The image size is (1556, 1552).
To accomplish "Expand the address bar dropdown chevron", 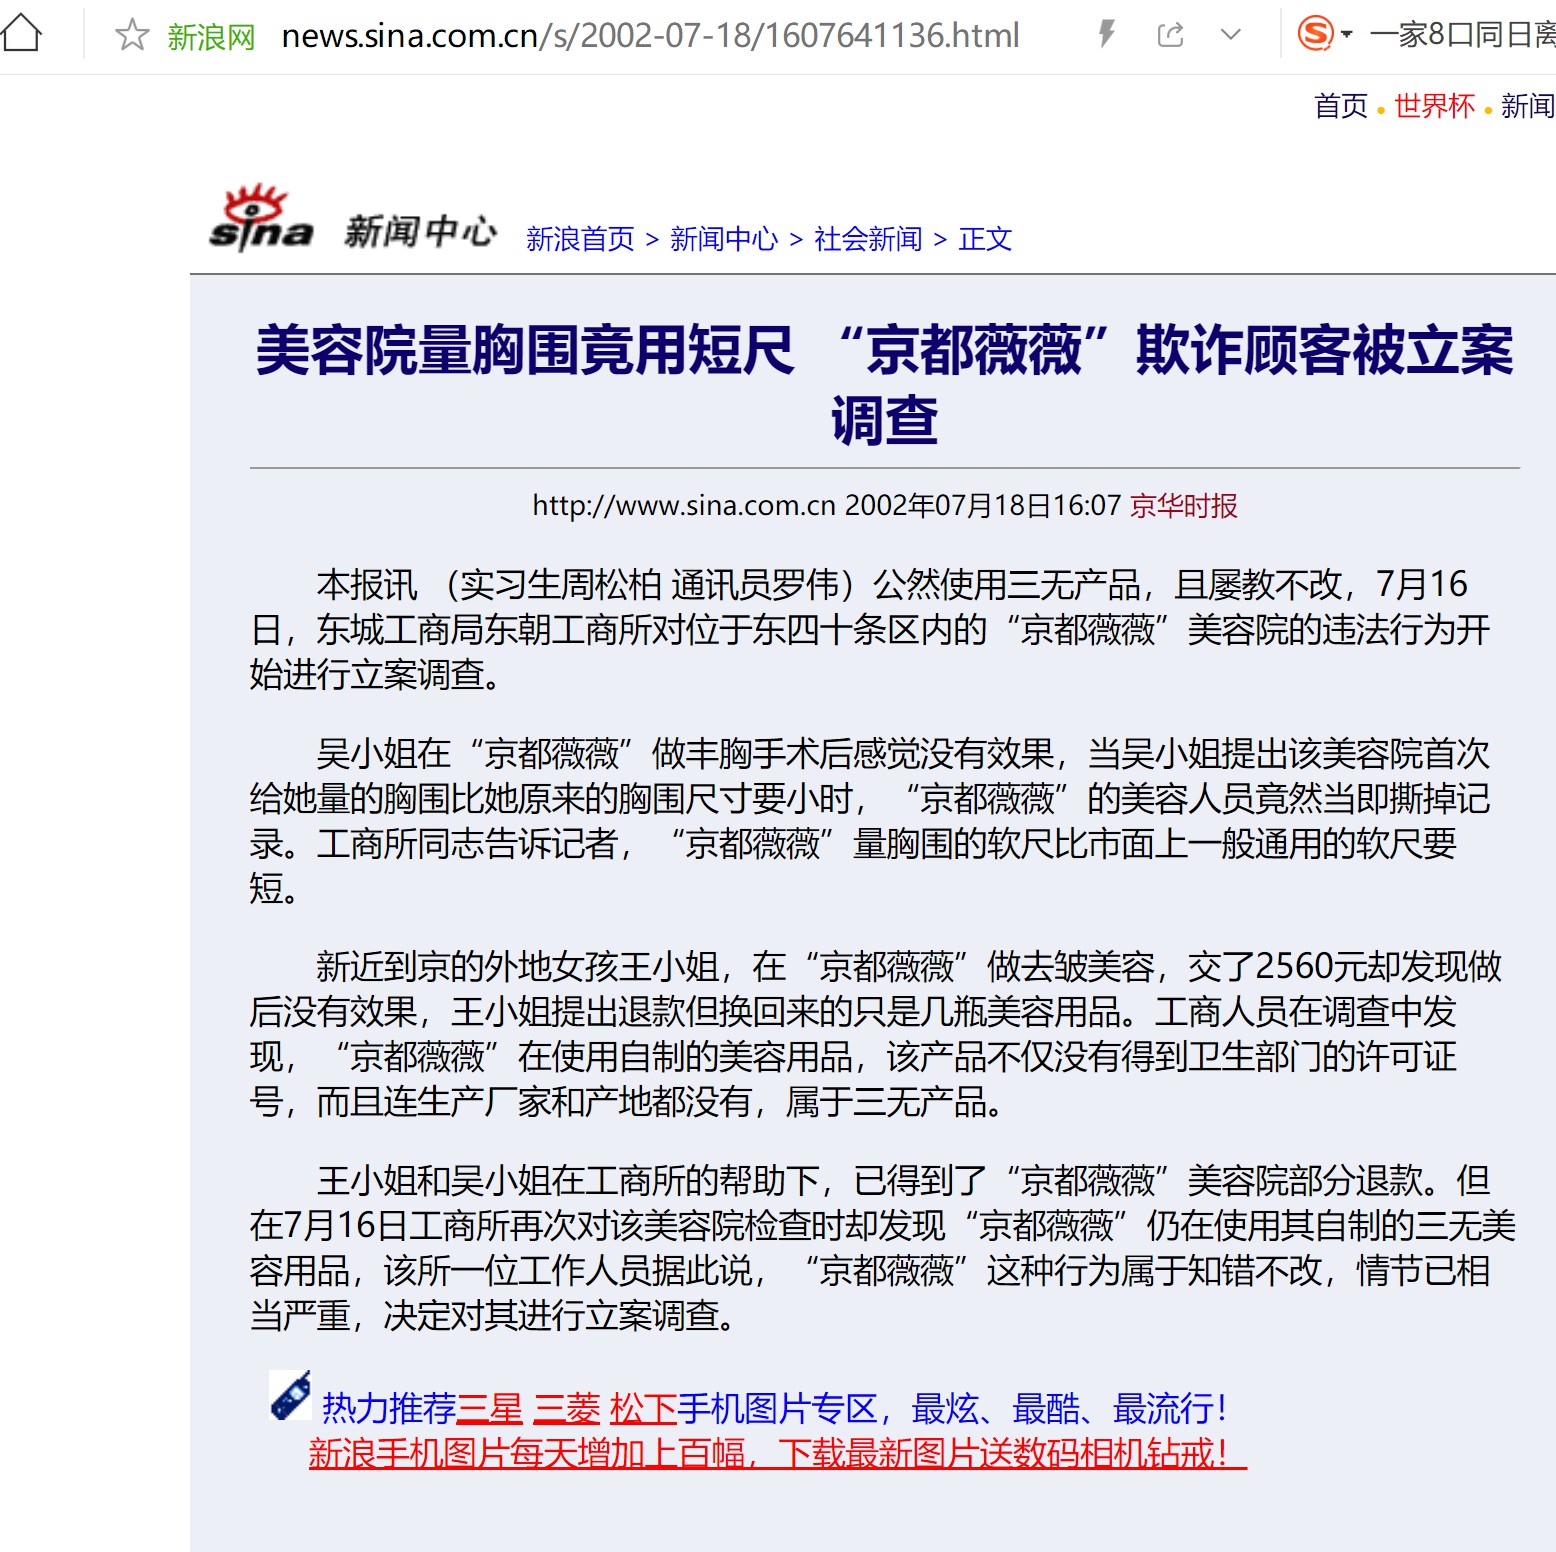I will coord(1231,36).
